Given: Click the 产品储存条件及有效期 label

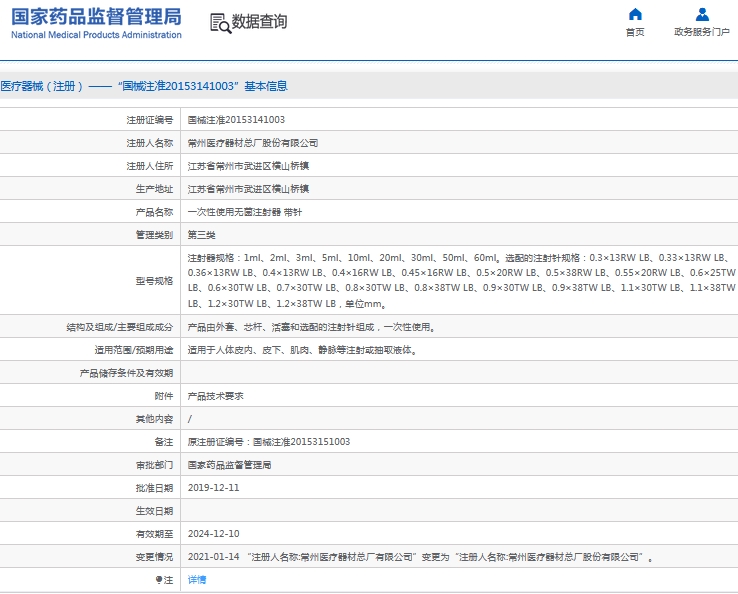Looking at the screenshot, I should click(126, 373).
